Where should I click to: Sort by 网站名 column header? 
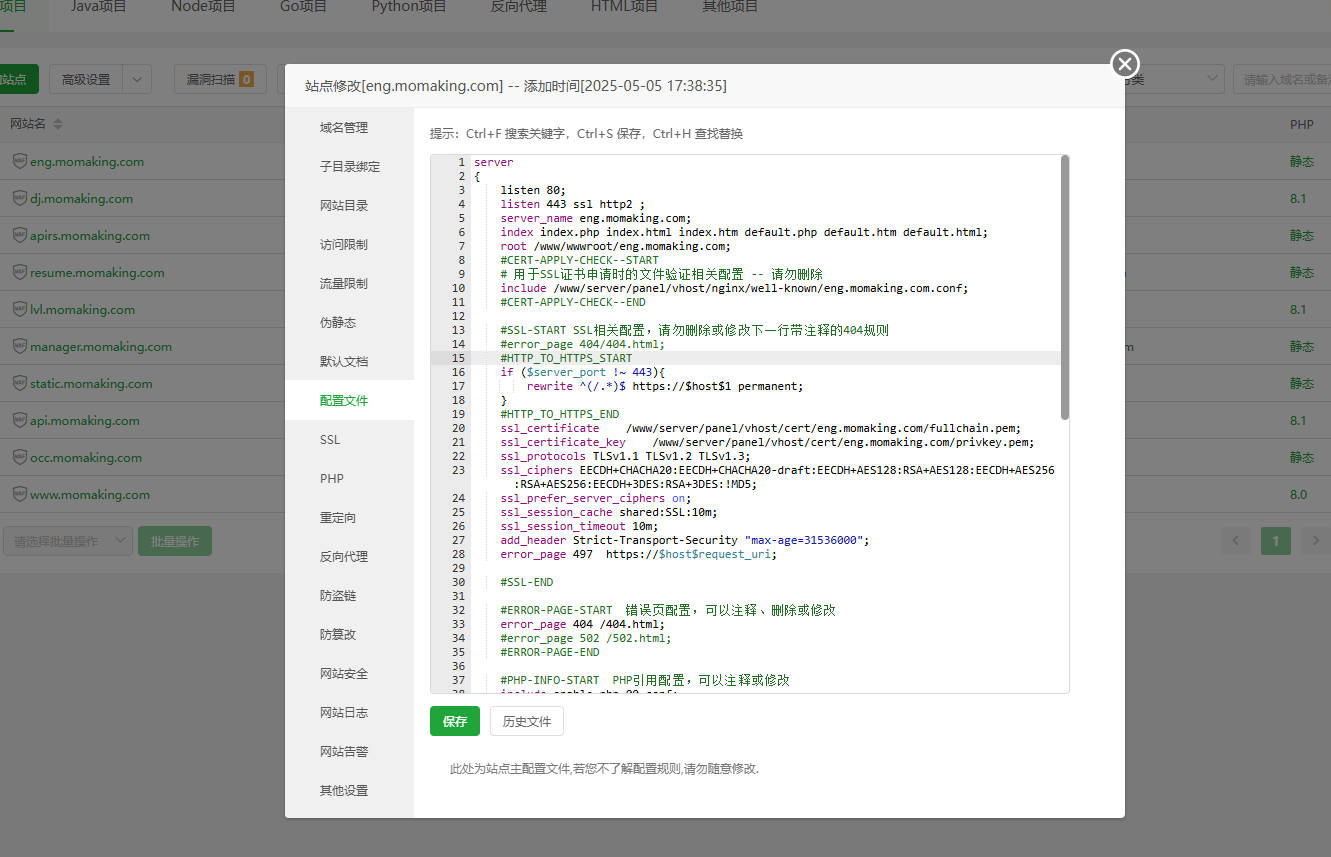(36, 124)
